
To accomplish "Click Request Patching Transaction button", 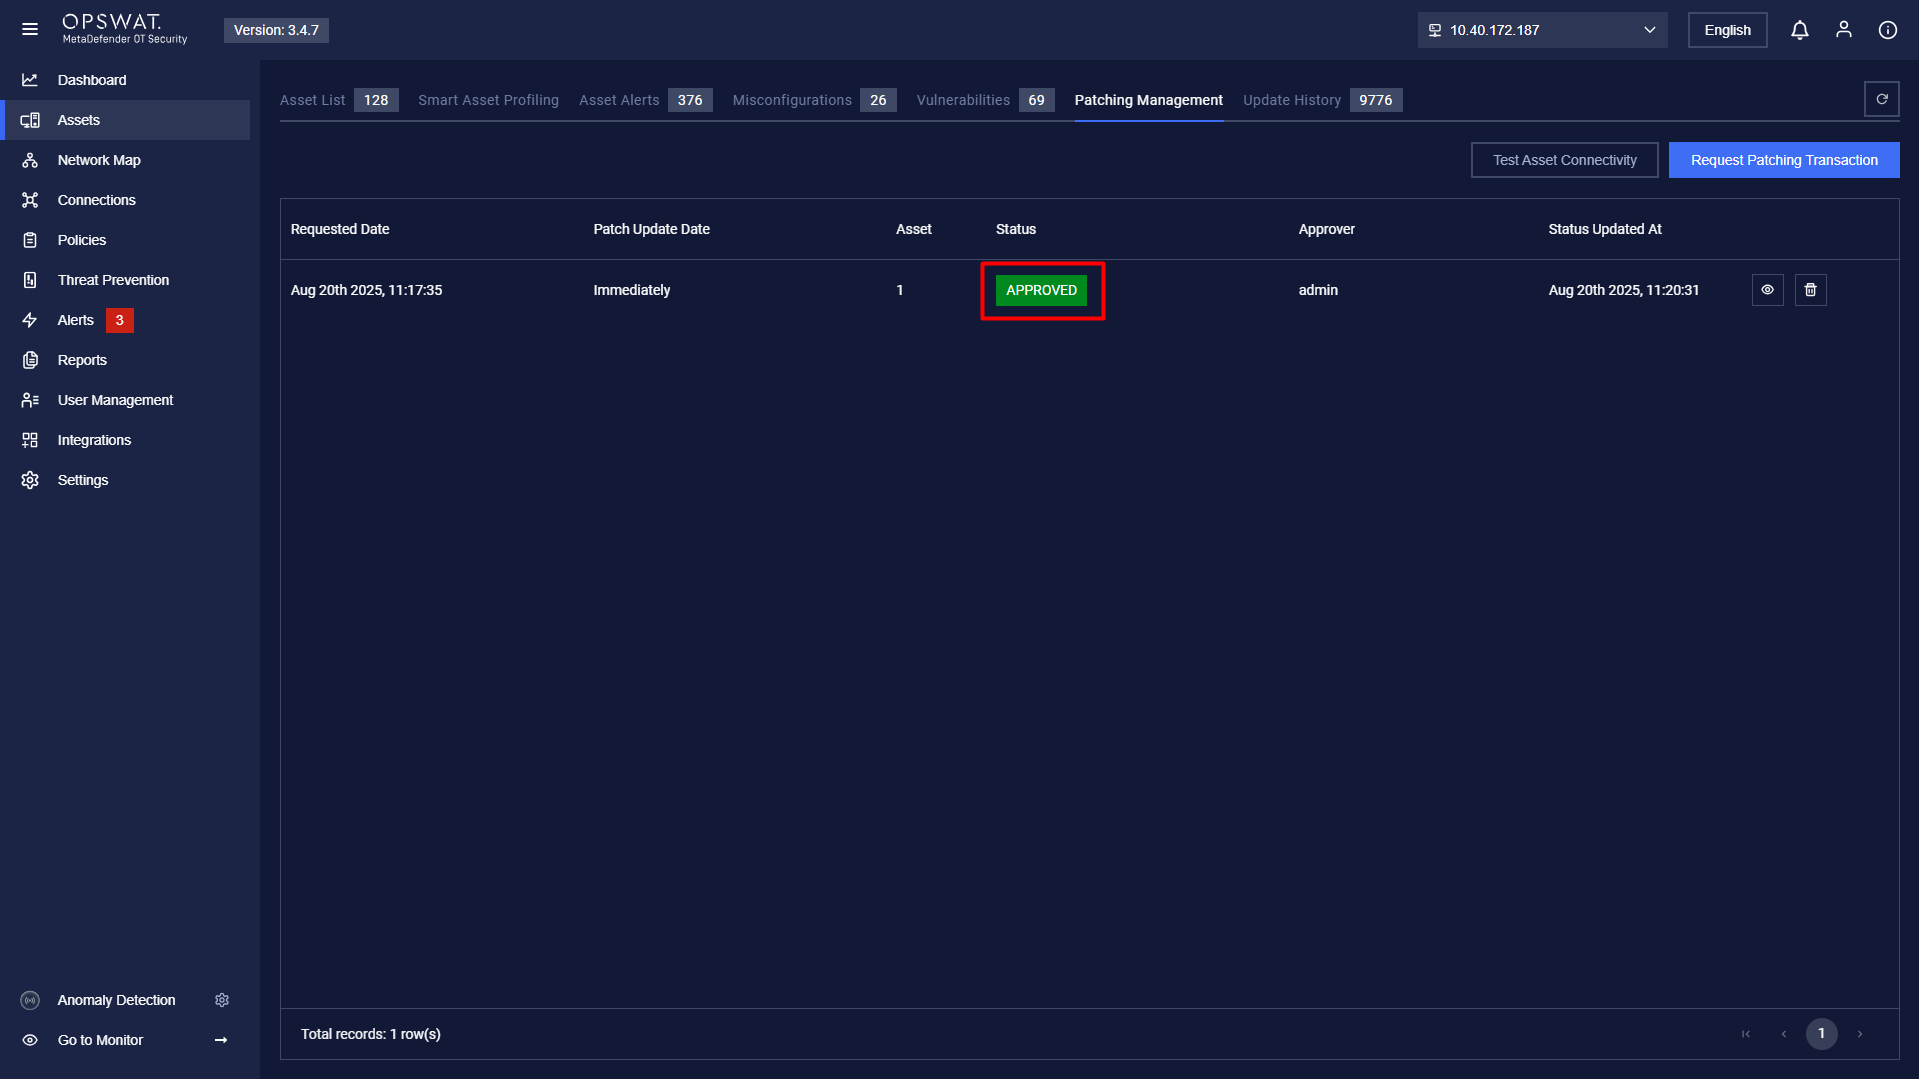I will coord(1783,160).
